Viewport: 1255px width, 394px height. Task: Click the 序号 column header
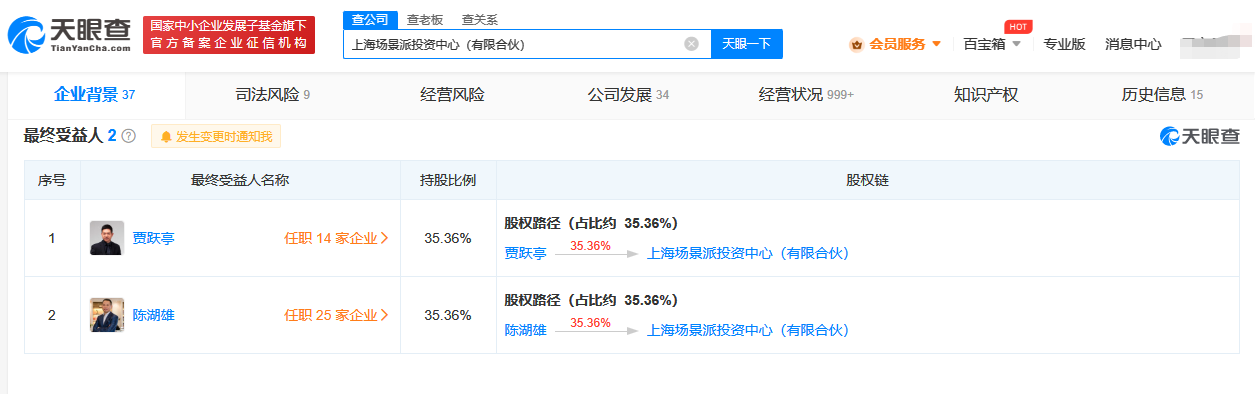(x=52, y=181)
